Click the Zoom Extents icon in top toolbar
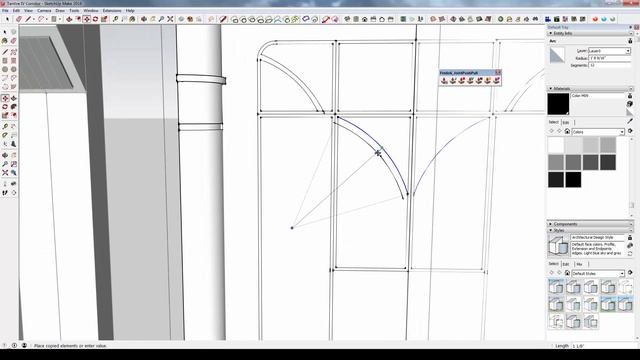This screenshot has height=360, width=640. click(170, 19)
